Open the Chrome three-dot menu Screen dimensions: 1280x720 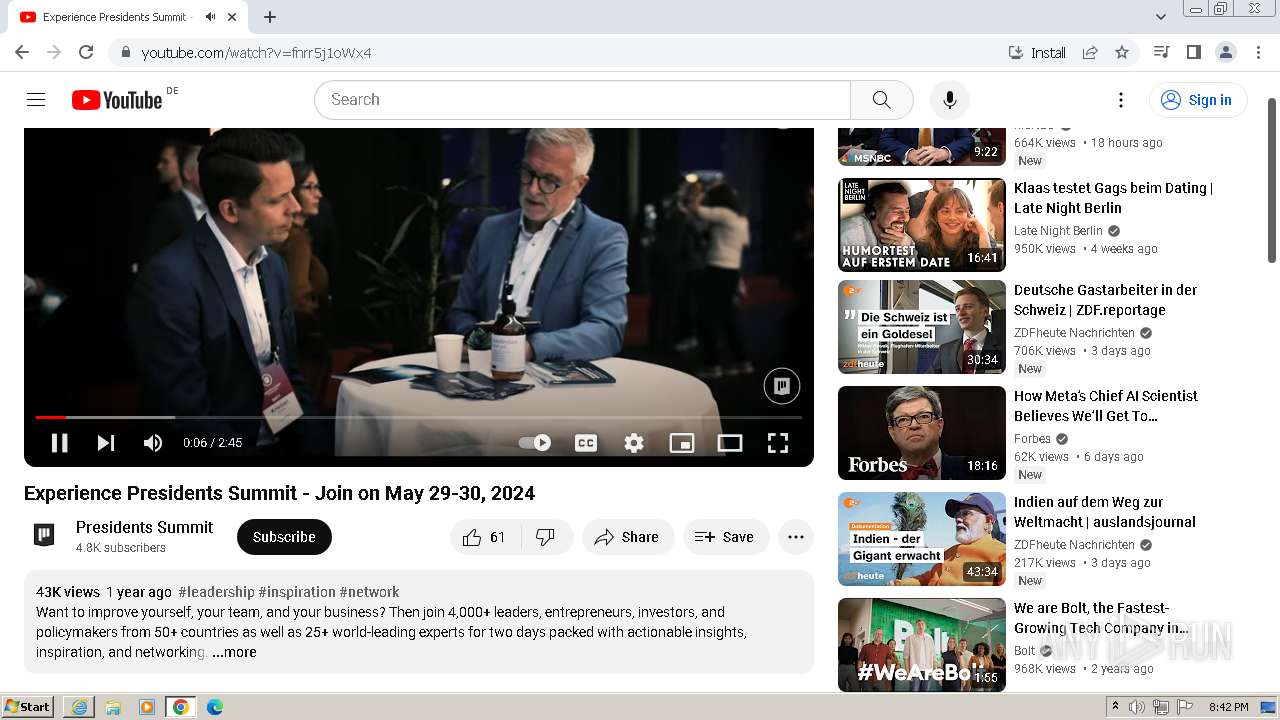(1257, 52)
